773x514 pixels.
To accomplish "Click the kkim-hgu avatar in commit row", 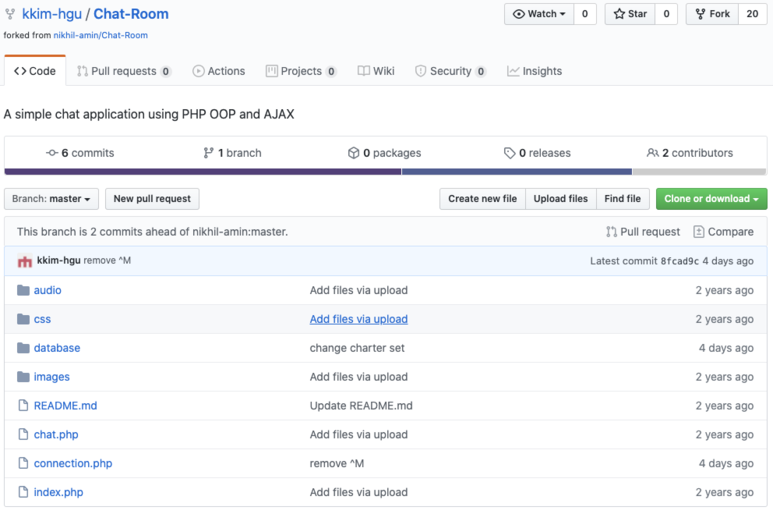I will click(25, 261).
